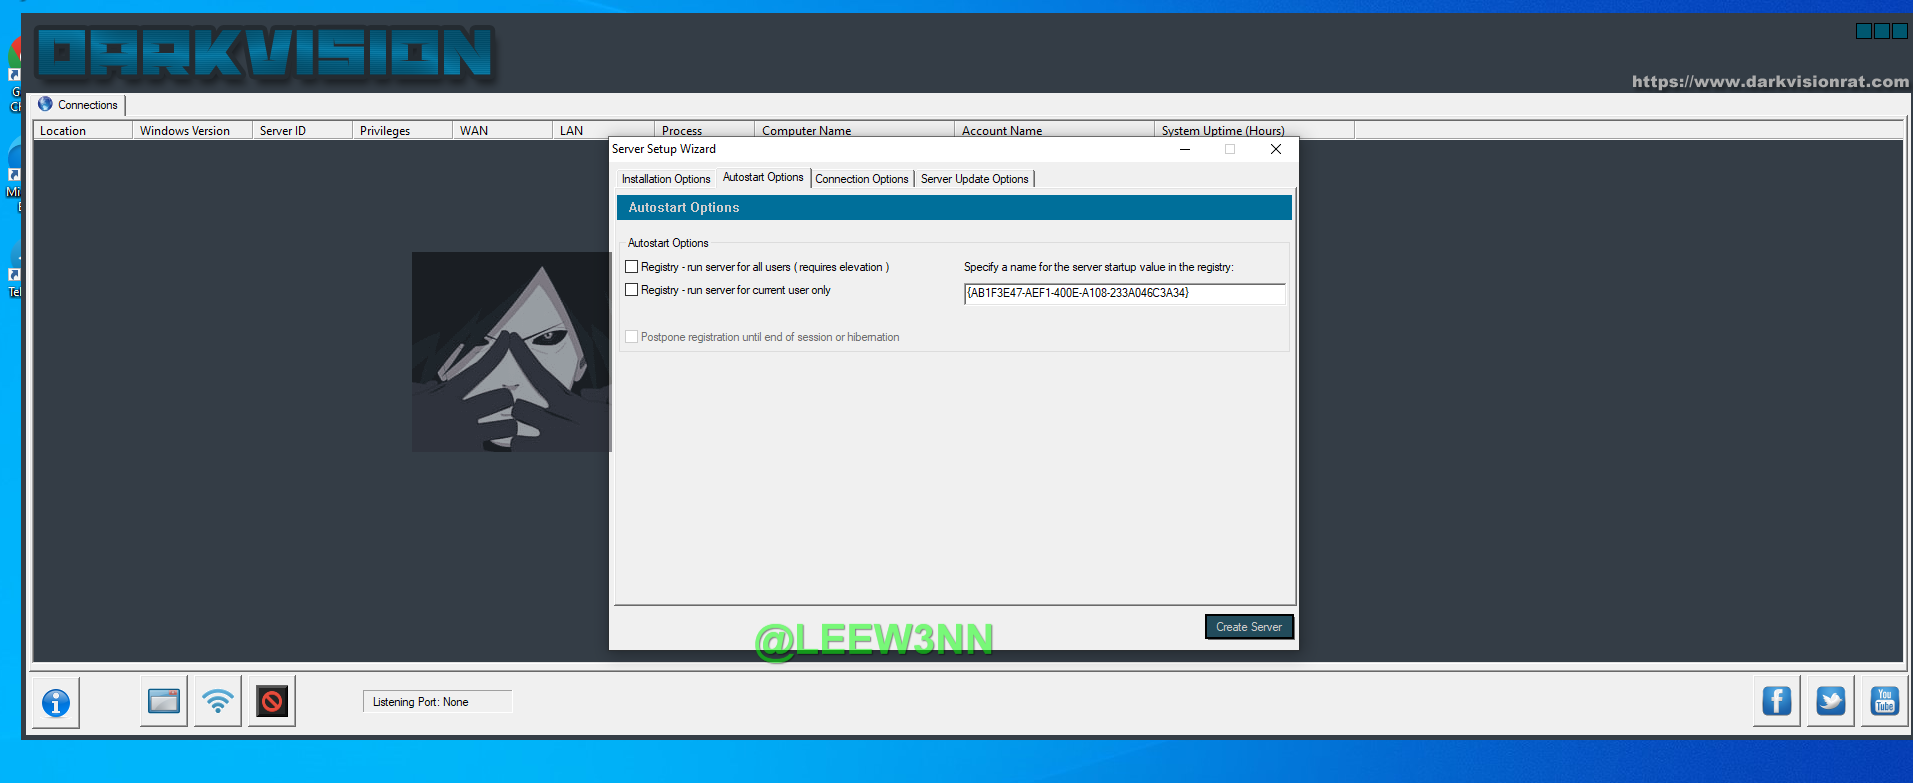1913x783 pixels.
Task: Click the anime character image thumbnail
Action: pyautogui.click(x=511, y=351)
